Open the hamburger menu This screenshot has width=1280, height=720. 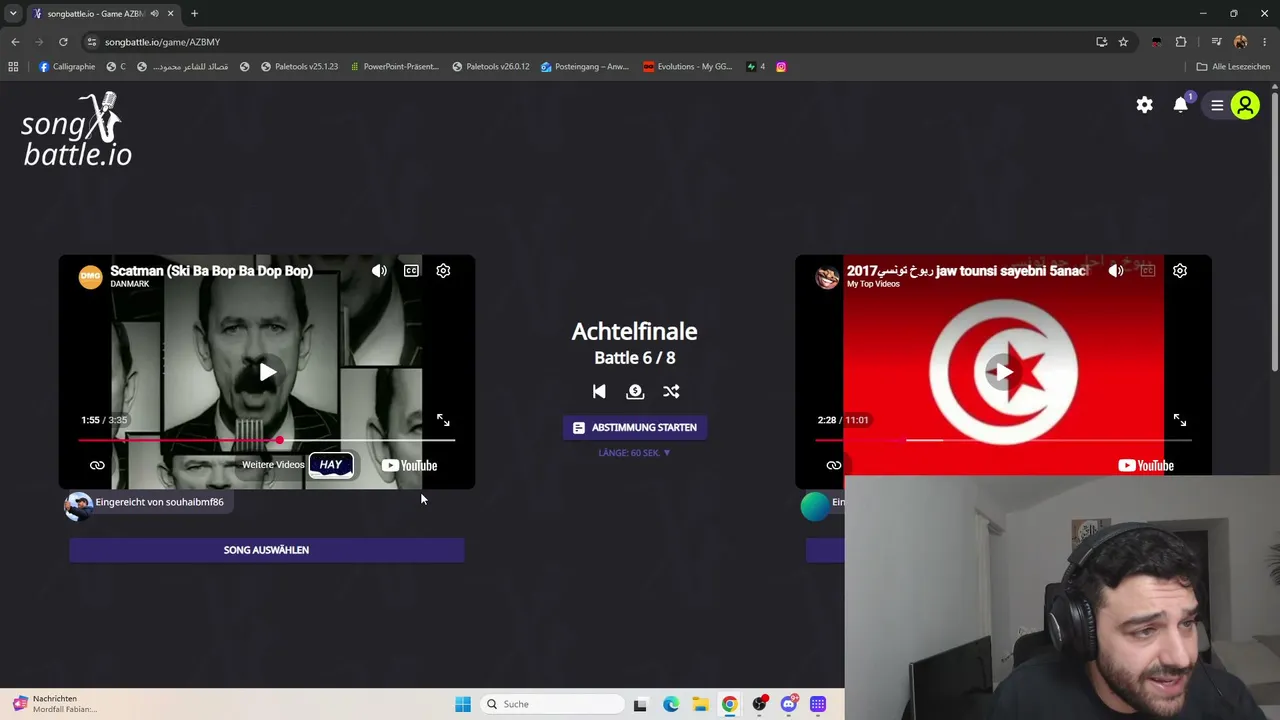click(x=1217, y=105)
